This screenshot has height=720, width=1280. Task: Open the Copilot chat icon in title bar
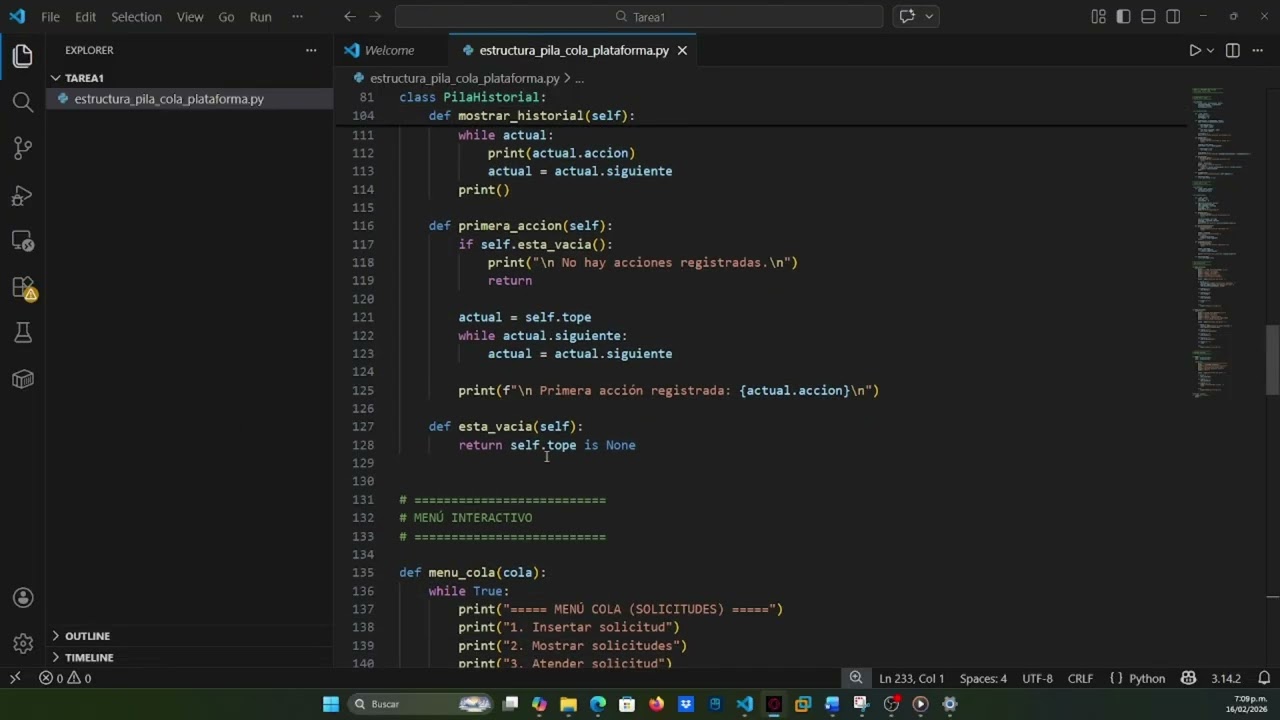tap(907, 16)
